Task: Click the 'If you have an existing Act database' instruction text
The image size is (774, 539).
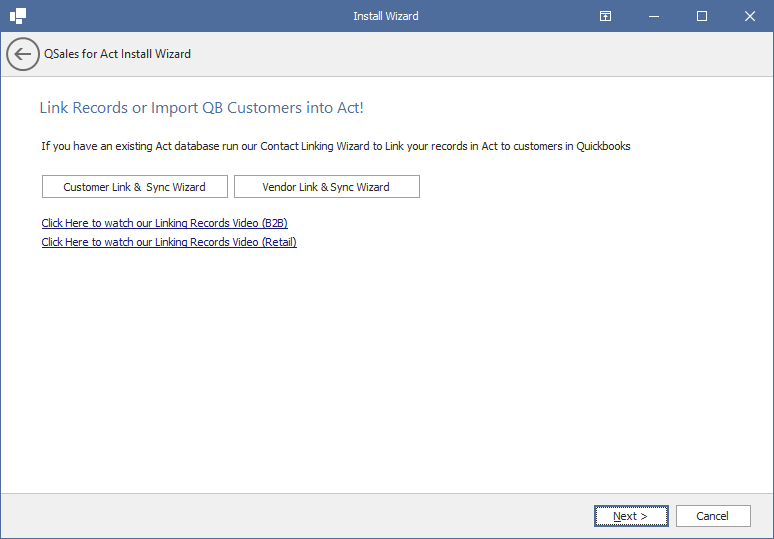Action: click(336, 146)
